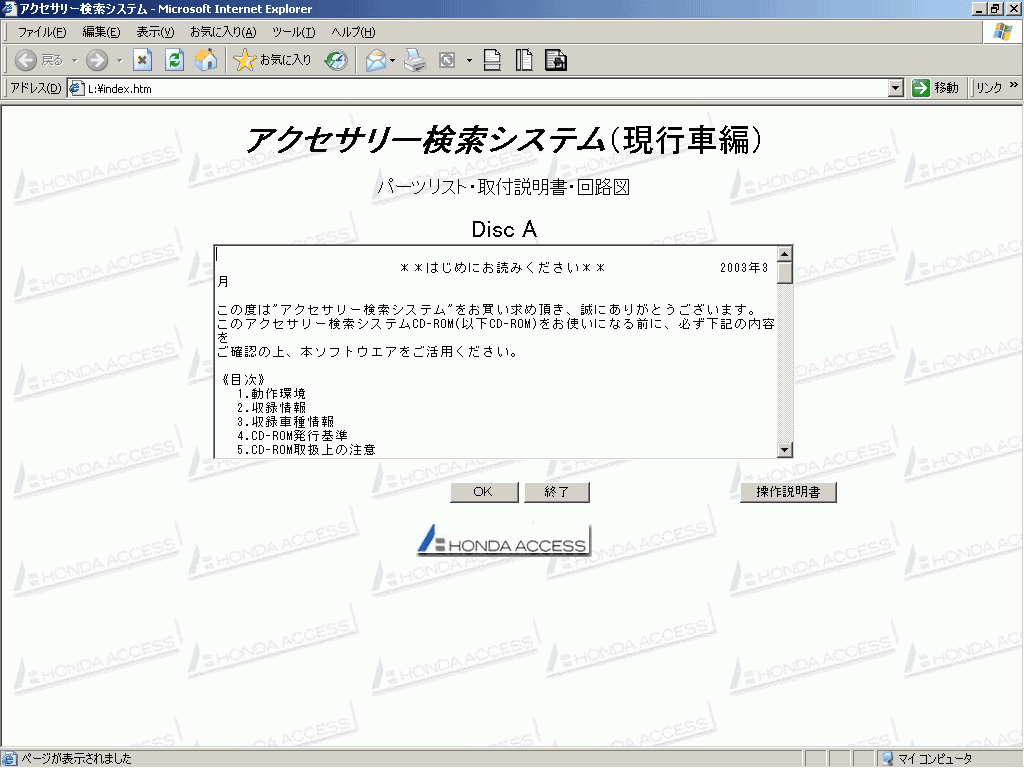Click the リンク toolbar label
Screen dimensions: 1024x768
click(989, 88)
